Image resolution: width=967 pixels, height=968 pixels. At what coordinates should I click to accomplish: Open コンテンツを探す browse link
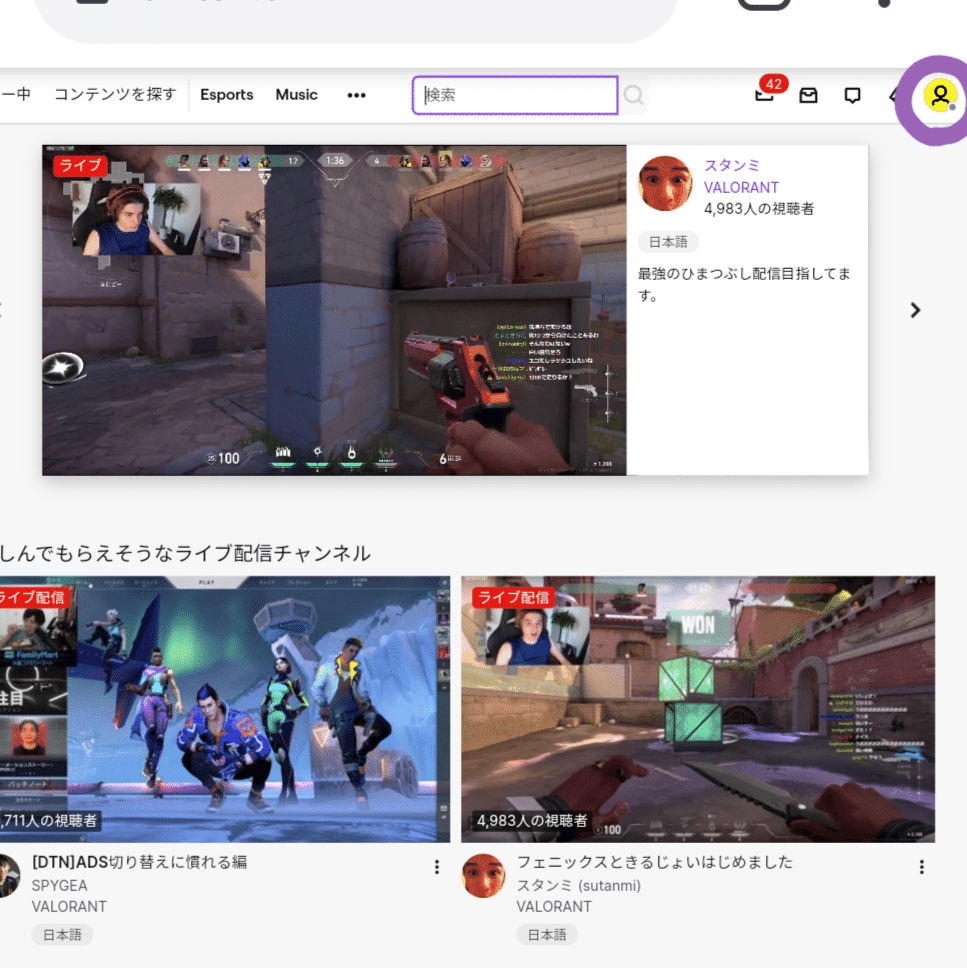115,94
